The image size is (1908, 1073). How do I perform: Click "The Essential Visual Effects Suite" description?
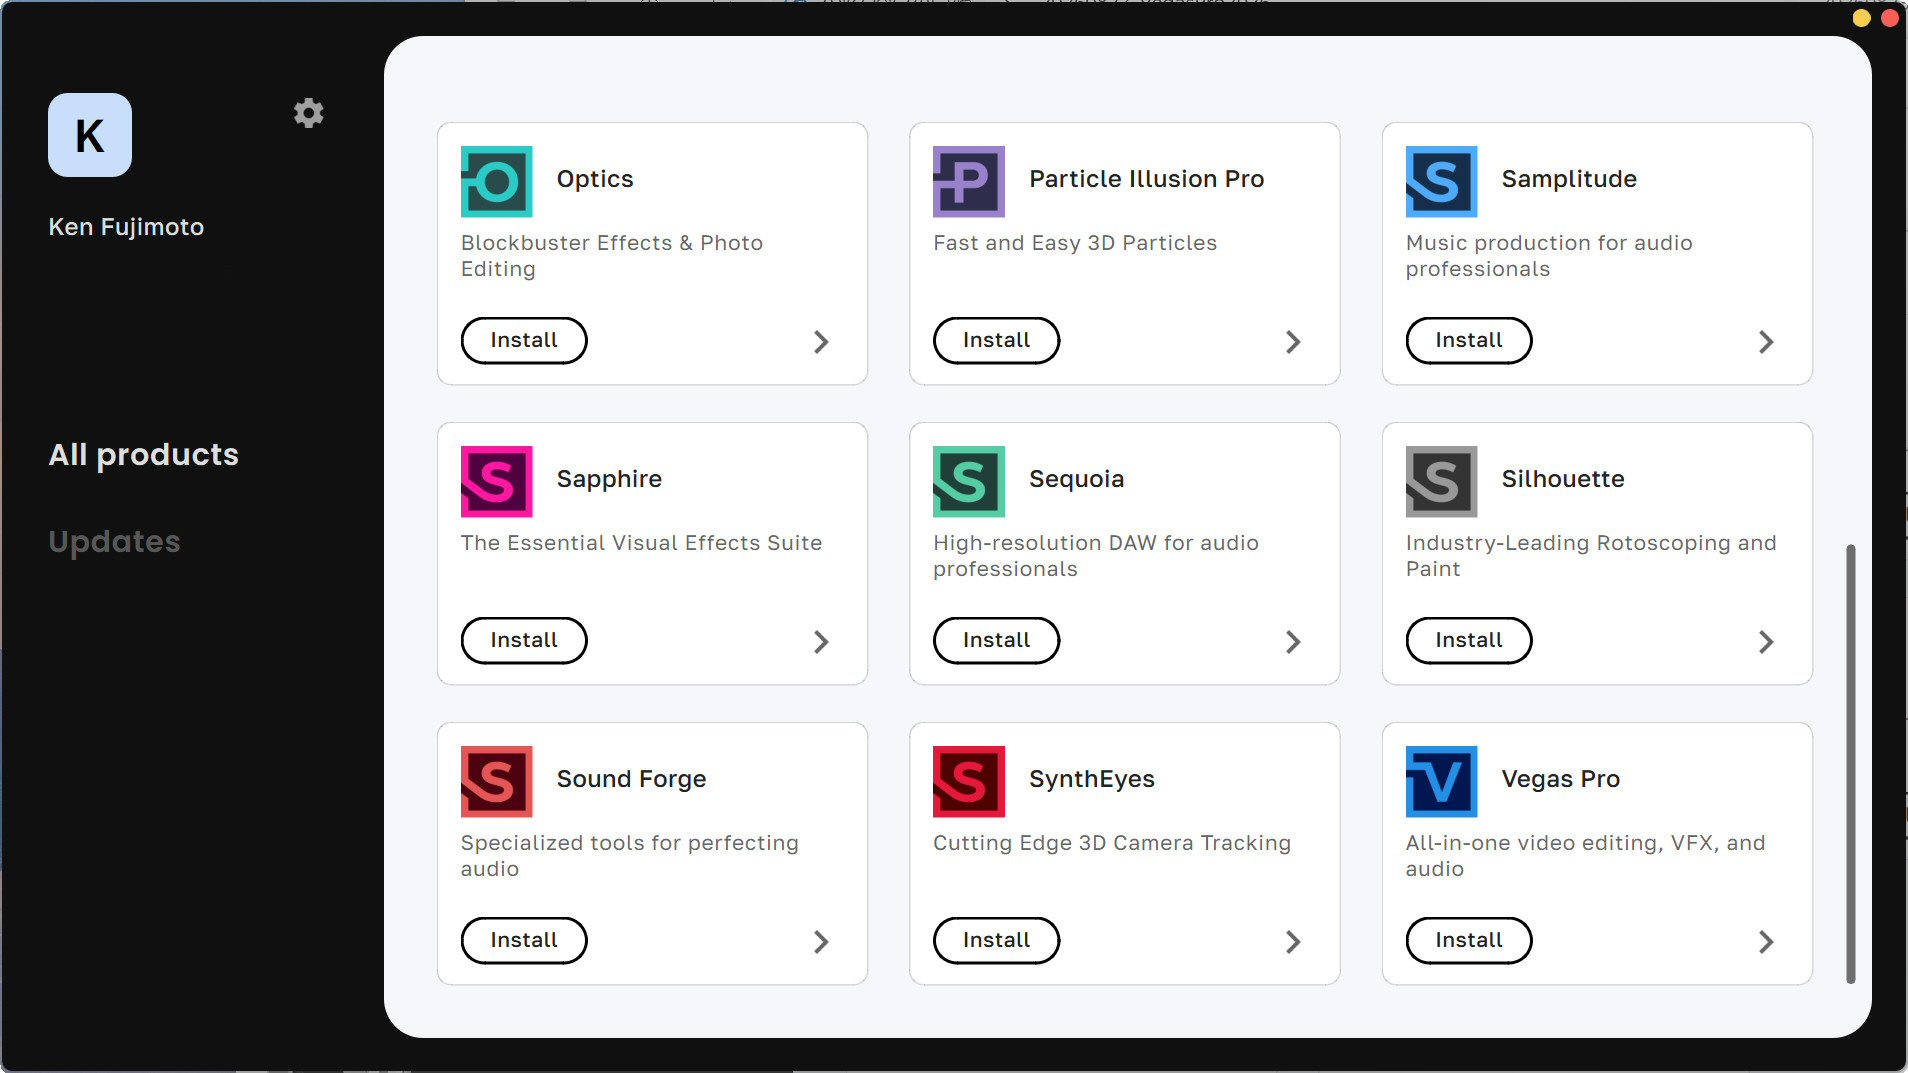coord(641,543)
